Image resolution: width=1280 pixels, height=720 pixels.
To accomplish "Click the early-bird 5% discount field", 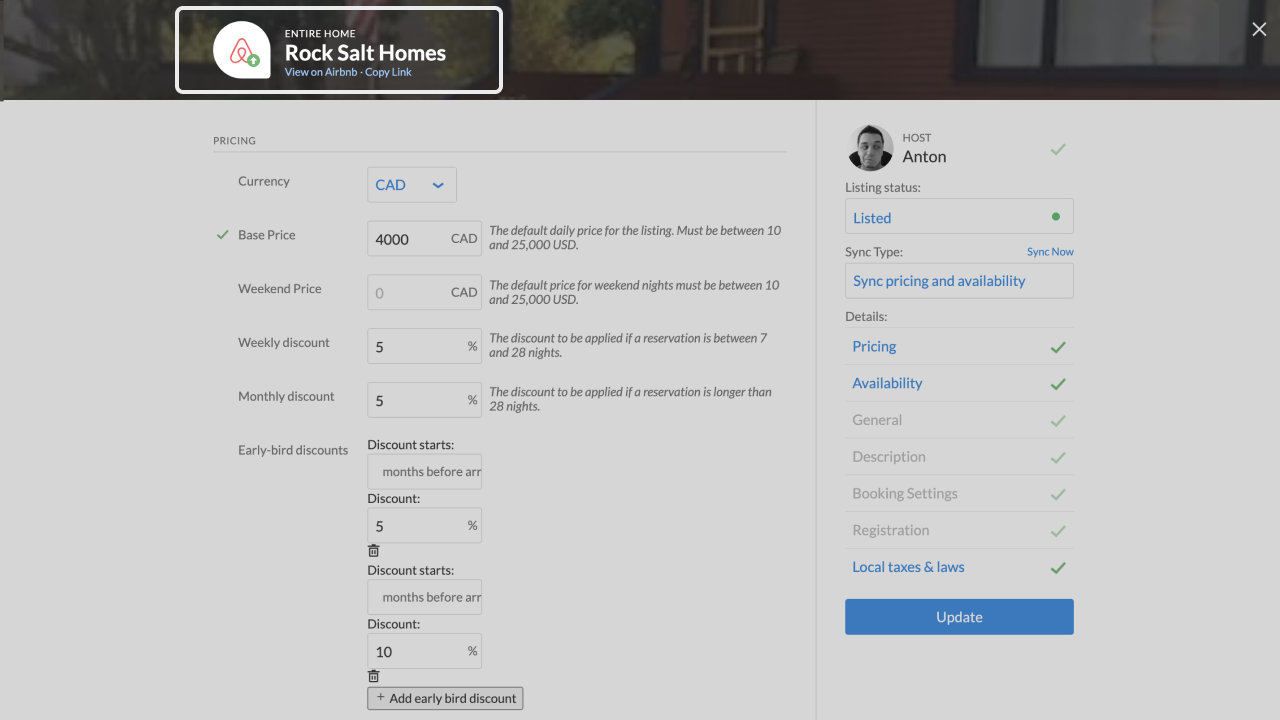I will (x=424, y=526).
